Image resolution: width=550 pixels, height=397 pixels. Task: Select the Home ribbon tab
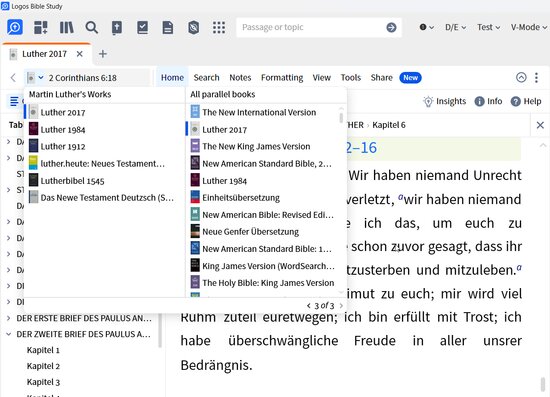pos(172,78)
